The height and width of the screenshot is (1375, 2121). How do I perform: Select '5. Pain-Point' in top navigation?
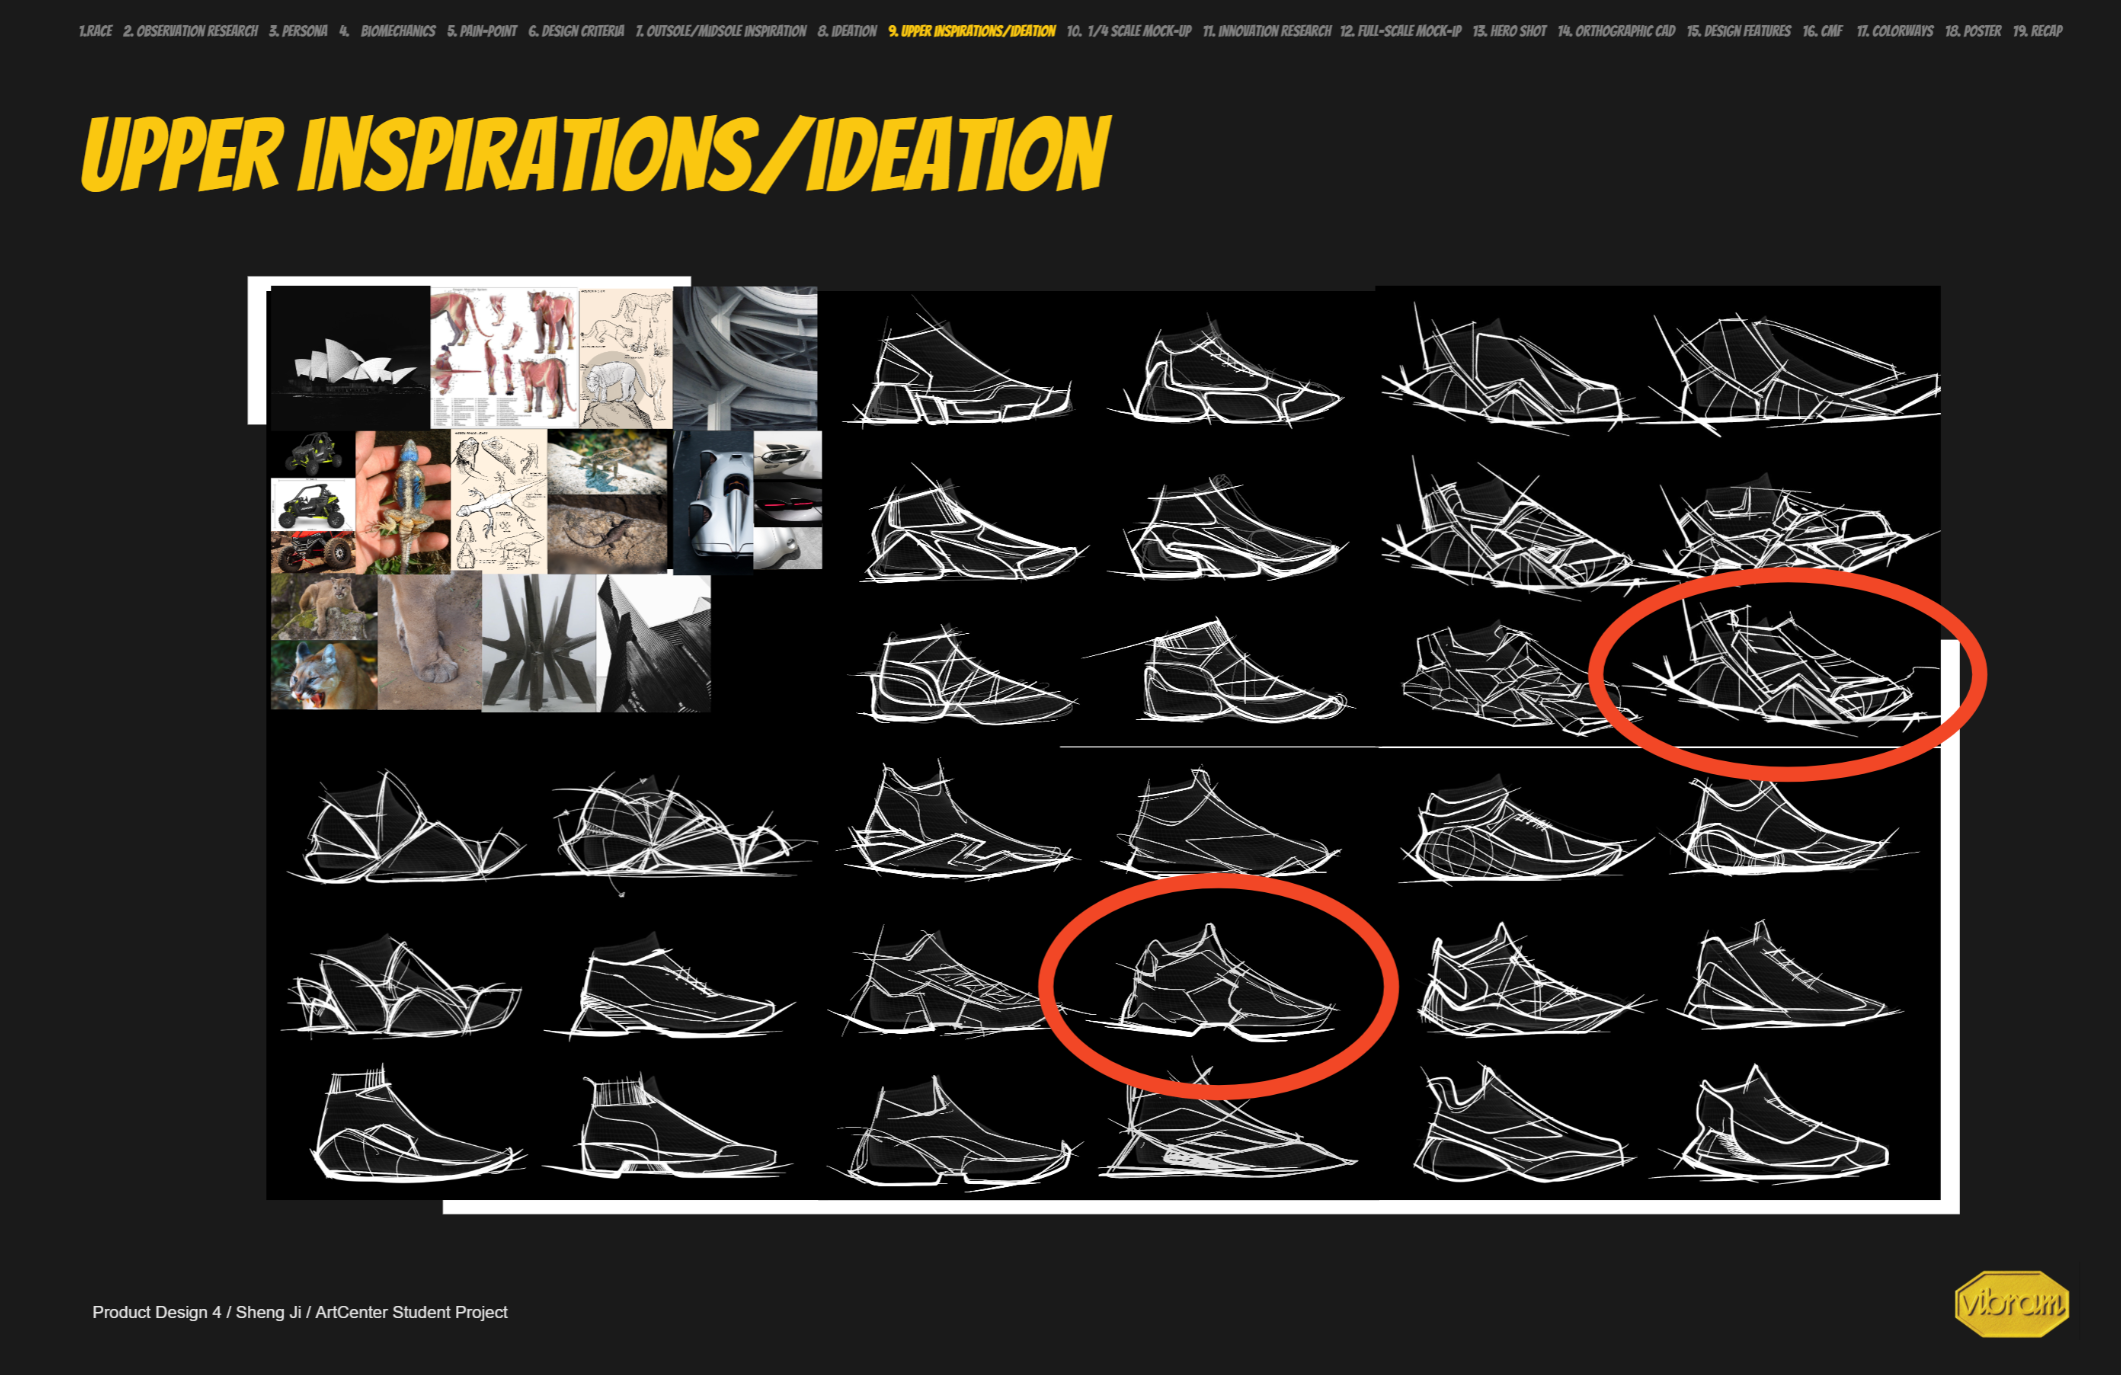click(x=482, y=31)
